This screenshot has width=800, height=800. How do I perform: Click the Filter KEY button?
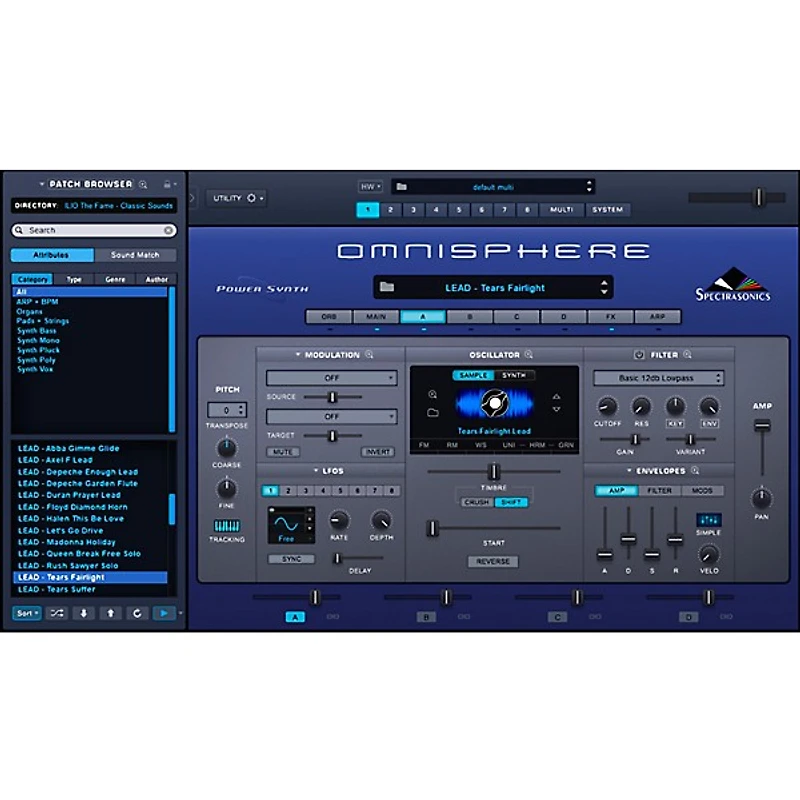pyautogui.click(x=675, y=424)
